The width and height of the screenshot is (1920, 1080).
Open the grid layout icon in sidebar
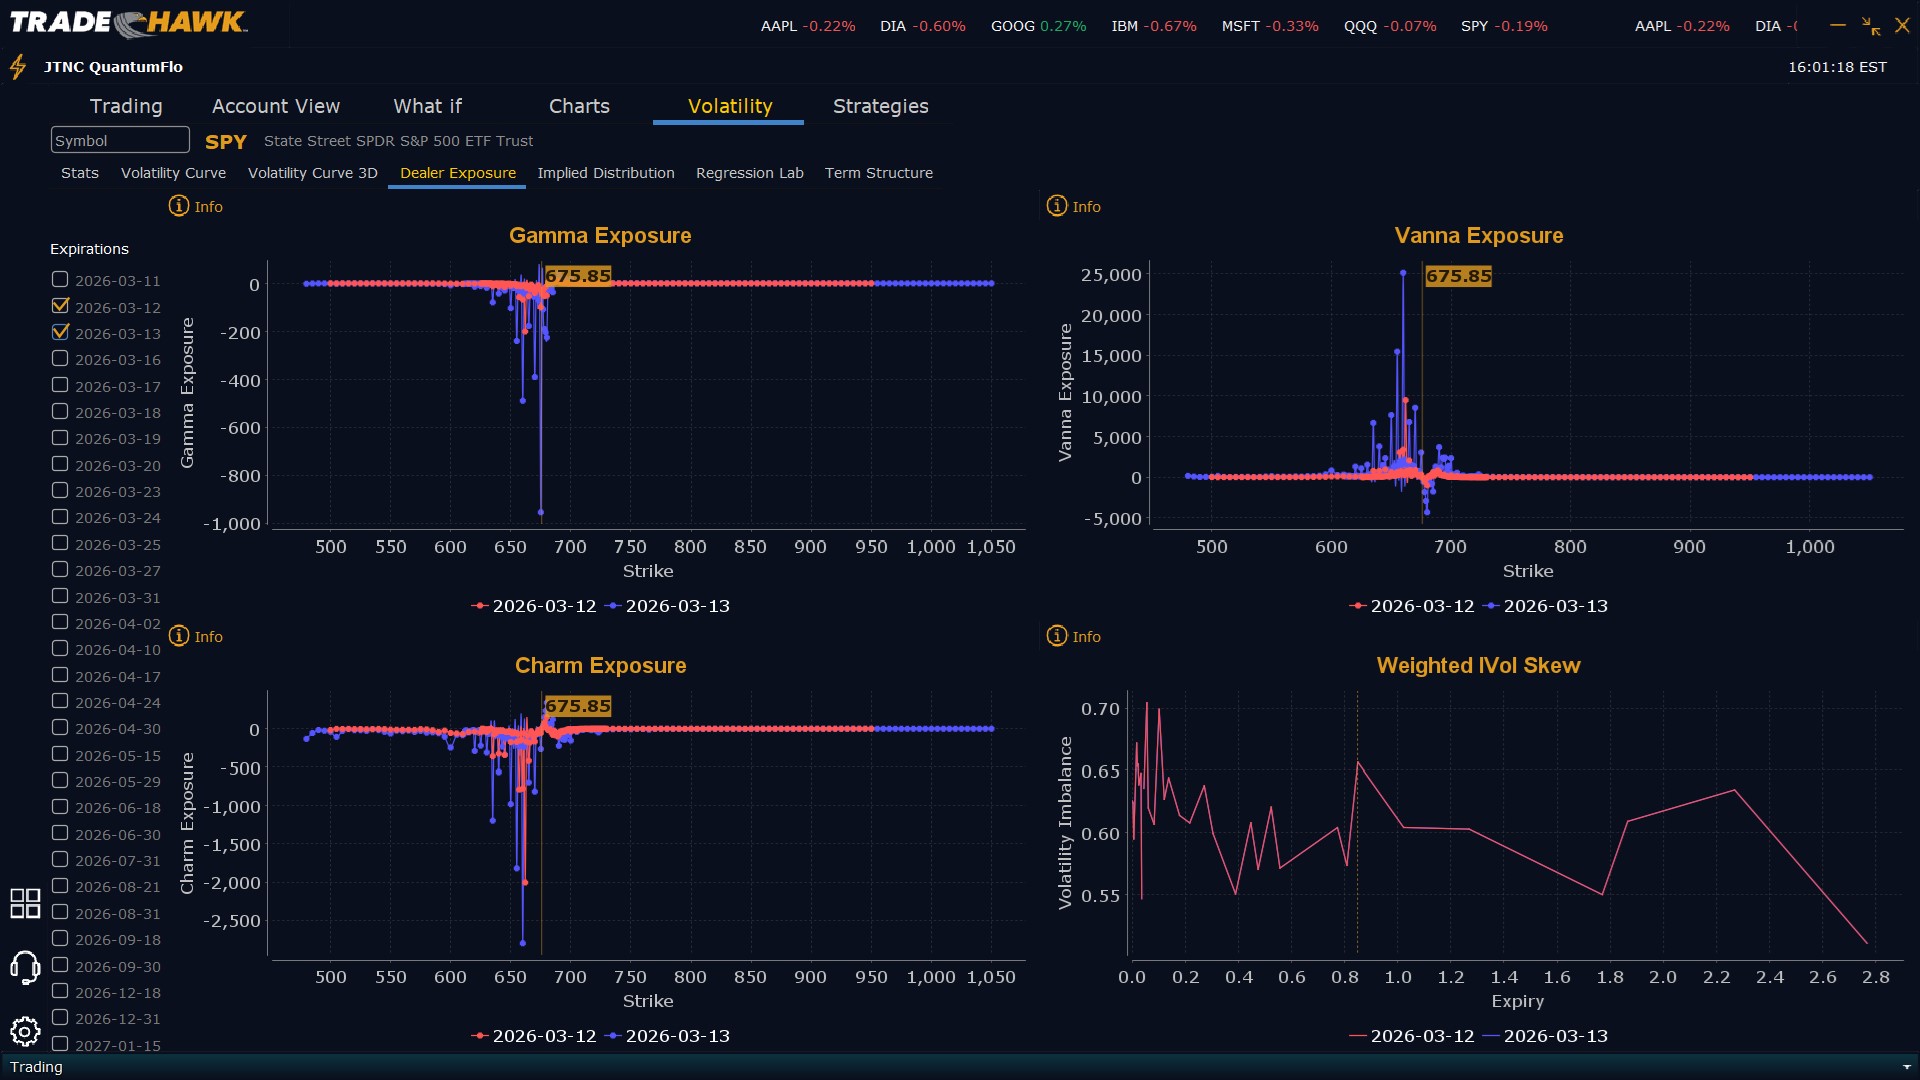coord(25,903)
